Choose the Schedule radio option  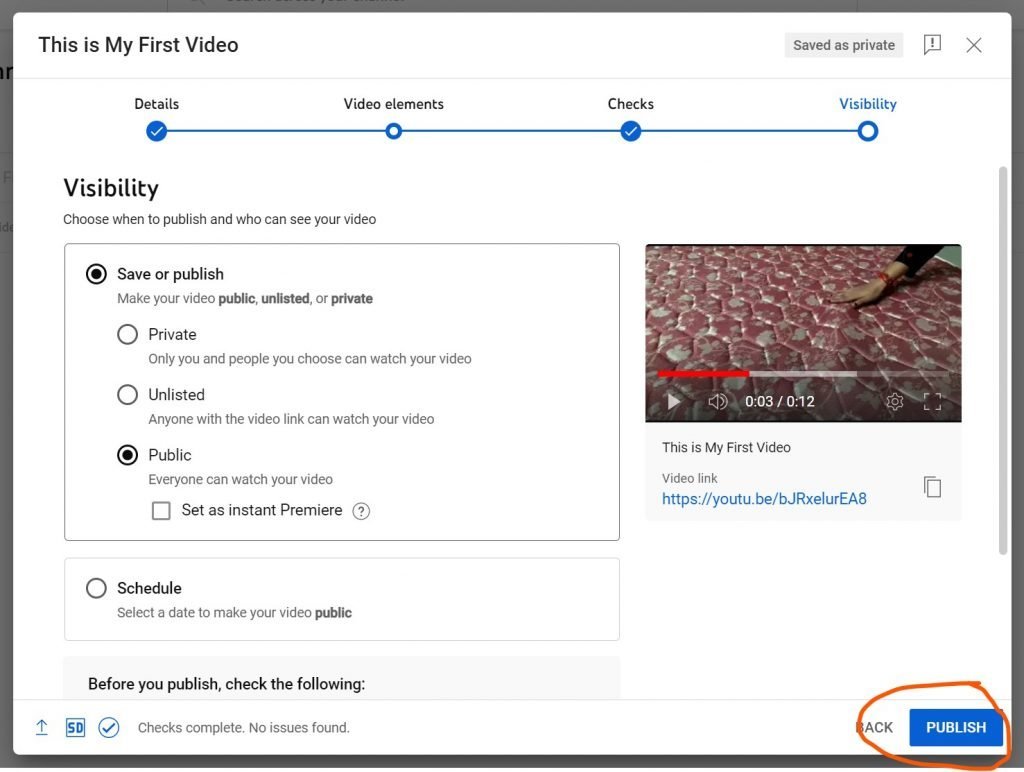tap(96, 588)
